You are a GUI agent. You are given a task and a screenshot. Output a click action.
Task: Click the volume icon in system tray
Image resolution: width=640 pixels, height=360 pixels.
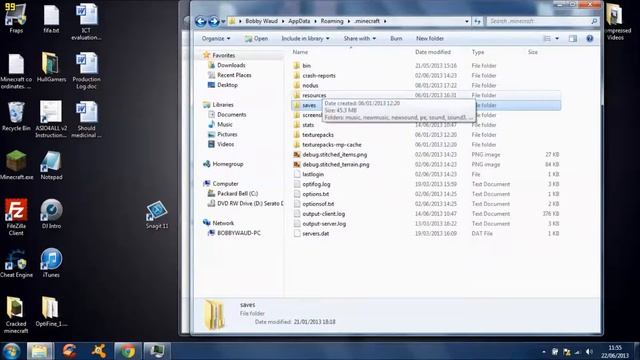588,351
